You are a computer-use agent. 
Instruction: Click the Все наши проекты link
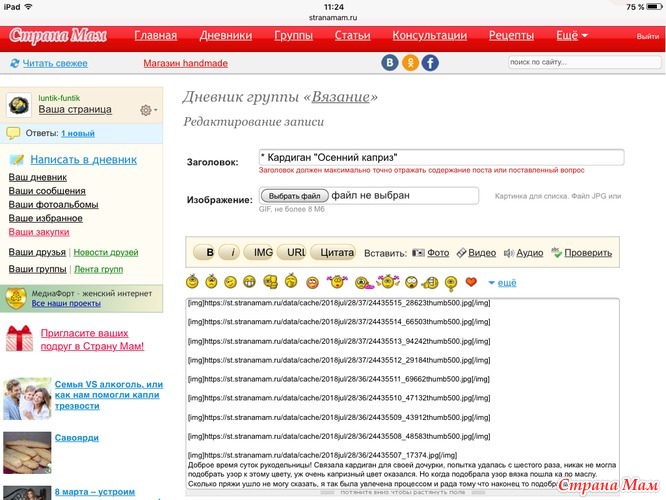66,303
